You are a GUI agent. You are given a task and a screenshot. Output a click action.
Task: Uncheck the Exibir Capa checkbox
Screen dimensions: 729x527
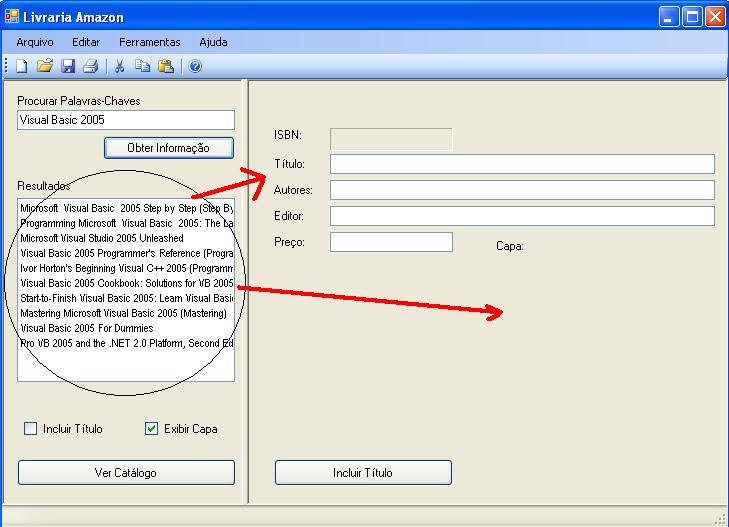coord(151,428)
